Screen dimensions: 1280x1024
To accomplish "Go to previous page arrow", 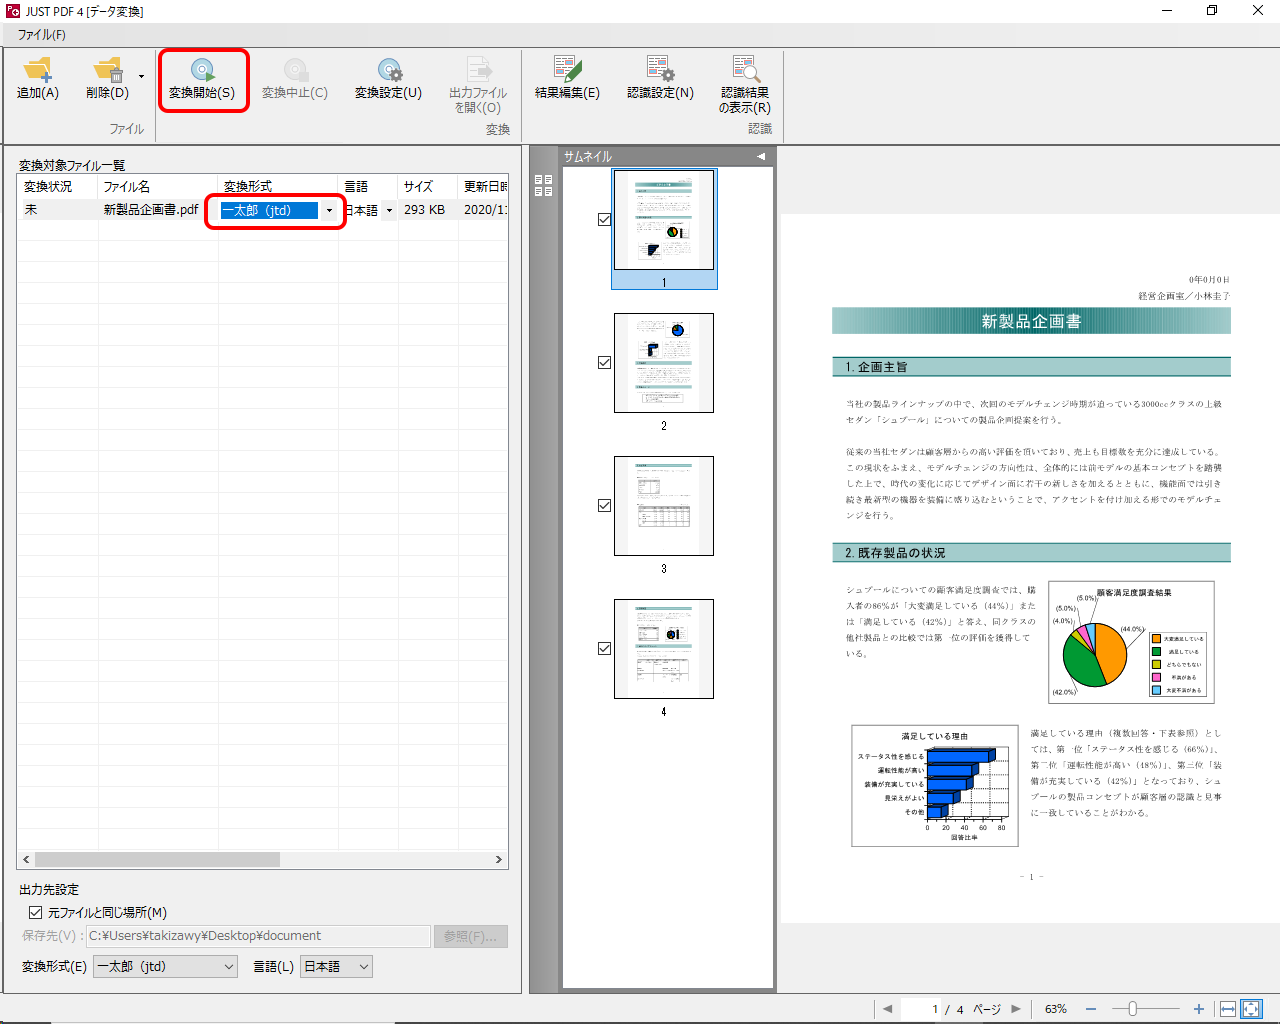I will click(x=887, y=1009).
